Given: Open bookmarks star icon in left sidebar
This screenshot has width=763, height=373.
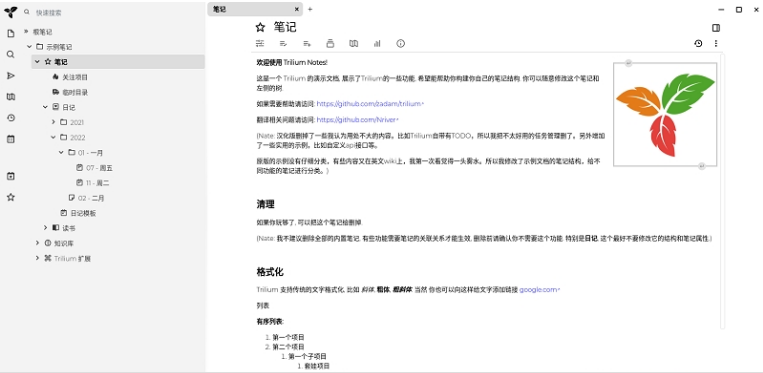Looking at the screenshot, I should click(11, 197).
